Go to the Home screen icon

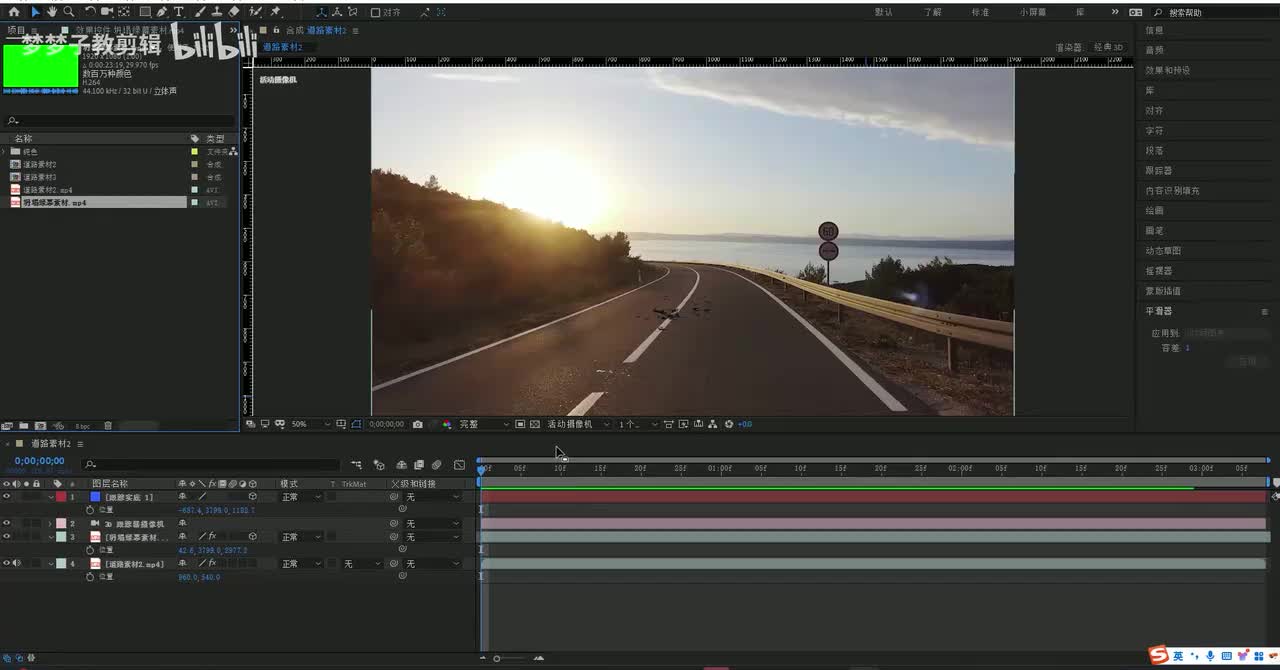tap(14, 12)
